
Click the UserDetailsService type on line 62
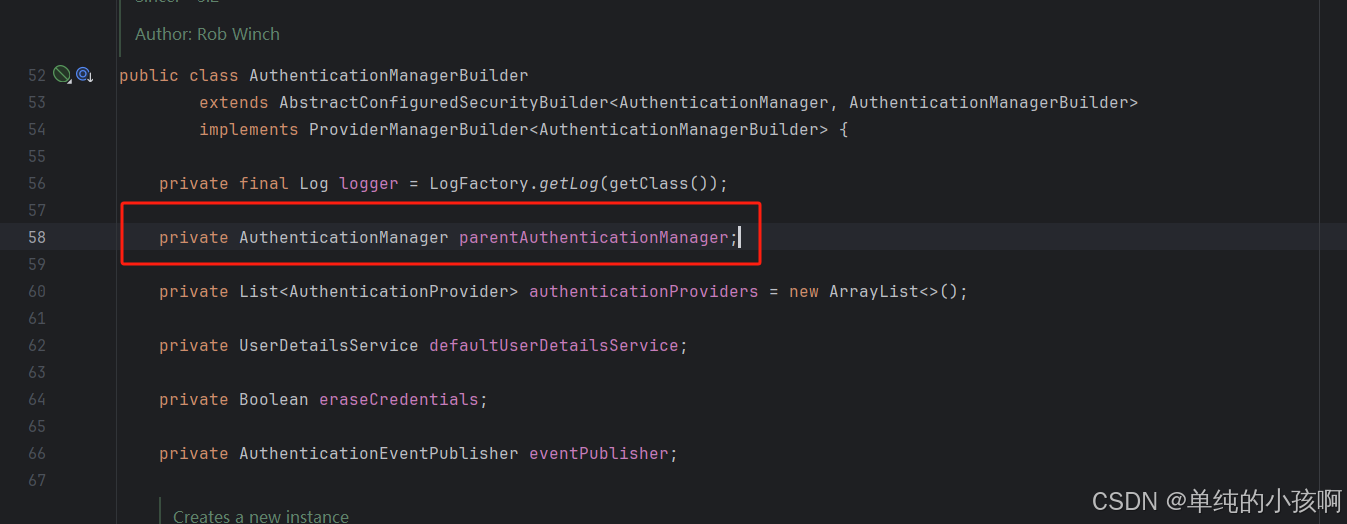point(329,345)
